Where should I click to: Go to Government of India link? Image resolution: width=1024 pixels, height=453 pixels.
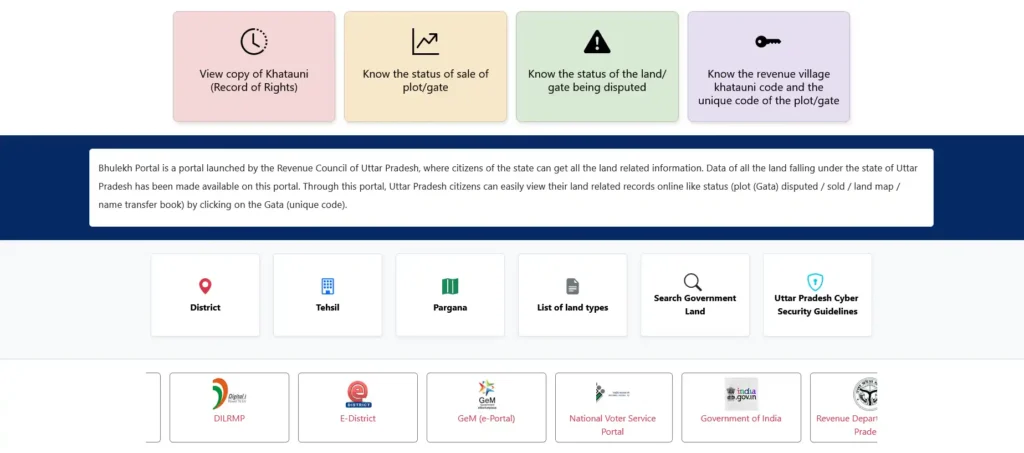pos(741,418)
